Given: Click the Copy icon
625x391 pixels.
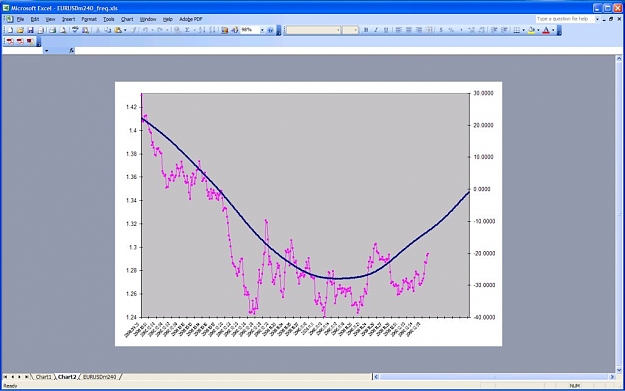Looking at the screenshot, I should coord(108,30).
